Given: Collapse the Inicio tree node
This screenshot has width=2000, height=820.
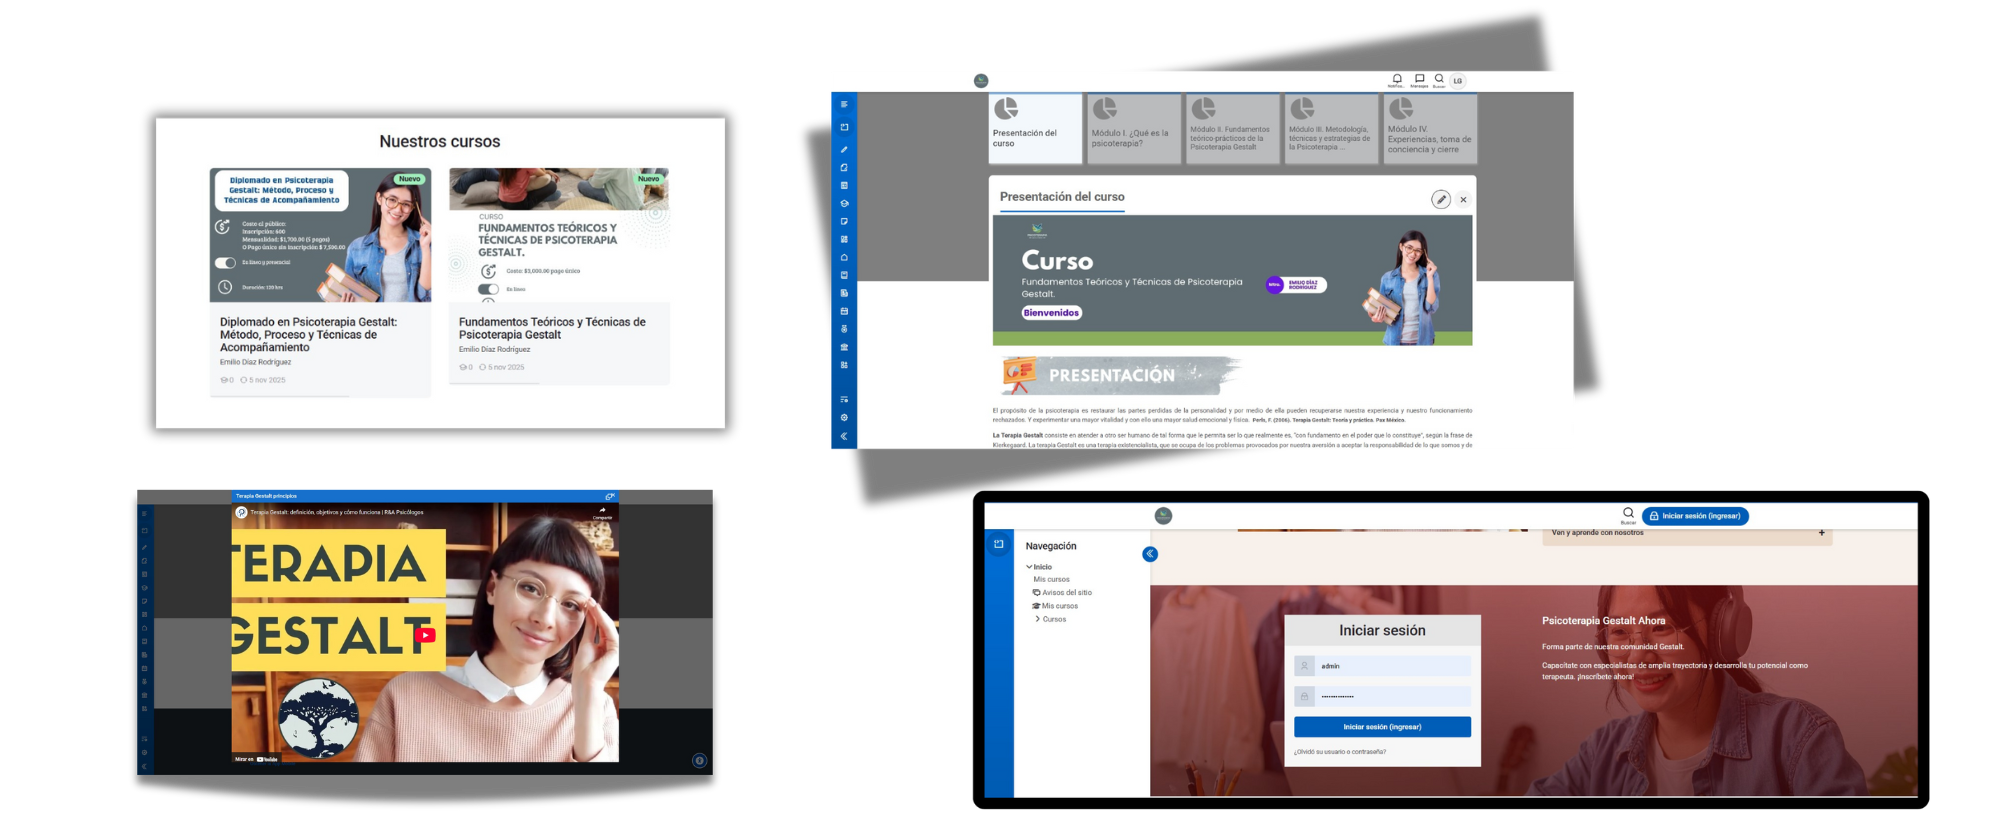Looking at the screenshot, I should click(x=1029, y=567).
